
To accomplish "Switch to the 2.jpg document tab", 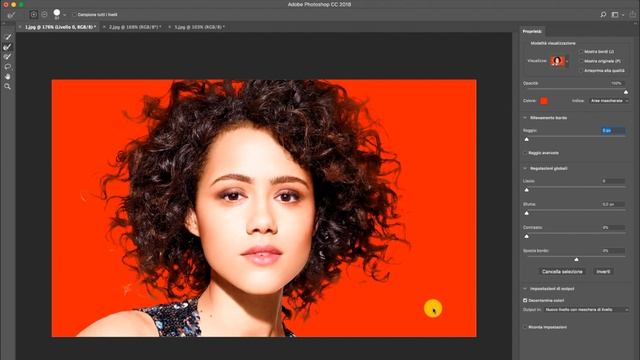I will (135, 27).
